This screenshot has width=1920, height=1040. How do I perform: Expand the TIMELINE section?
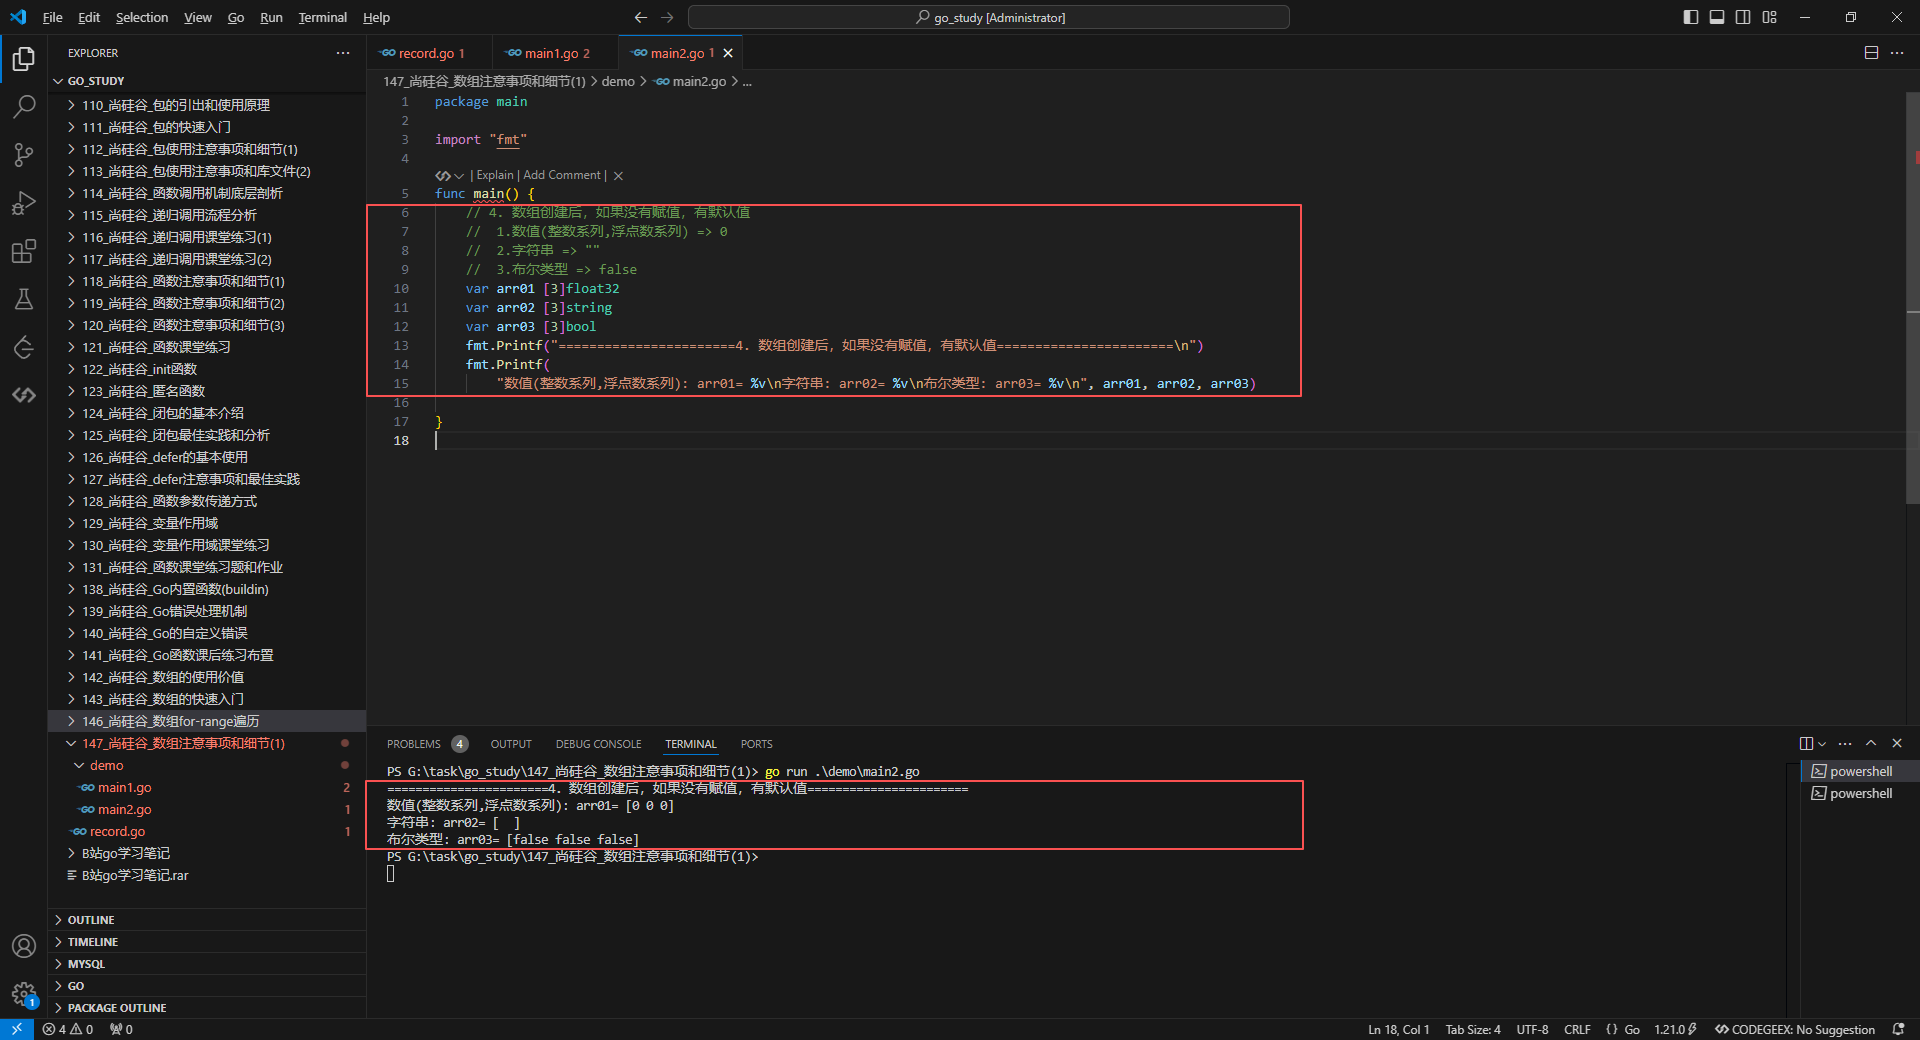[x=207, y=942]
